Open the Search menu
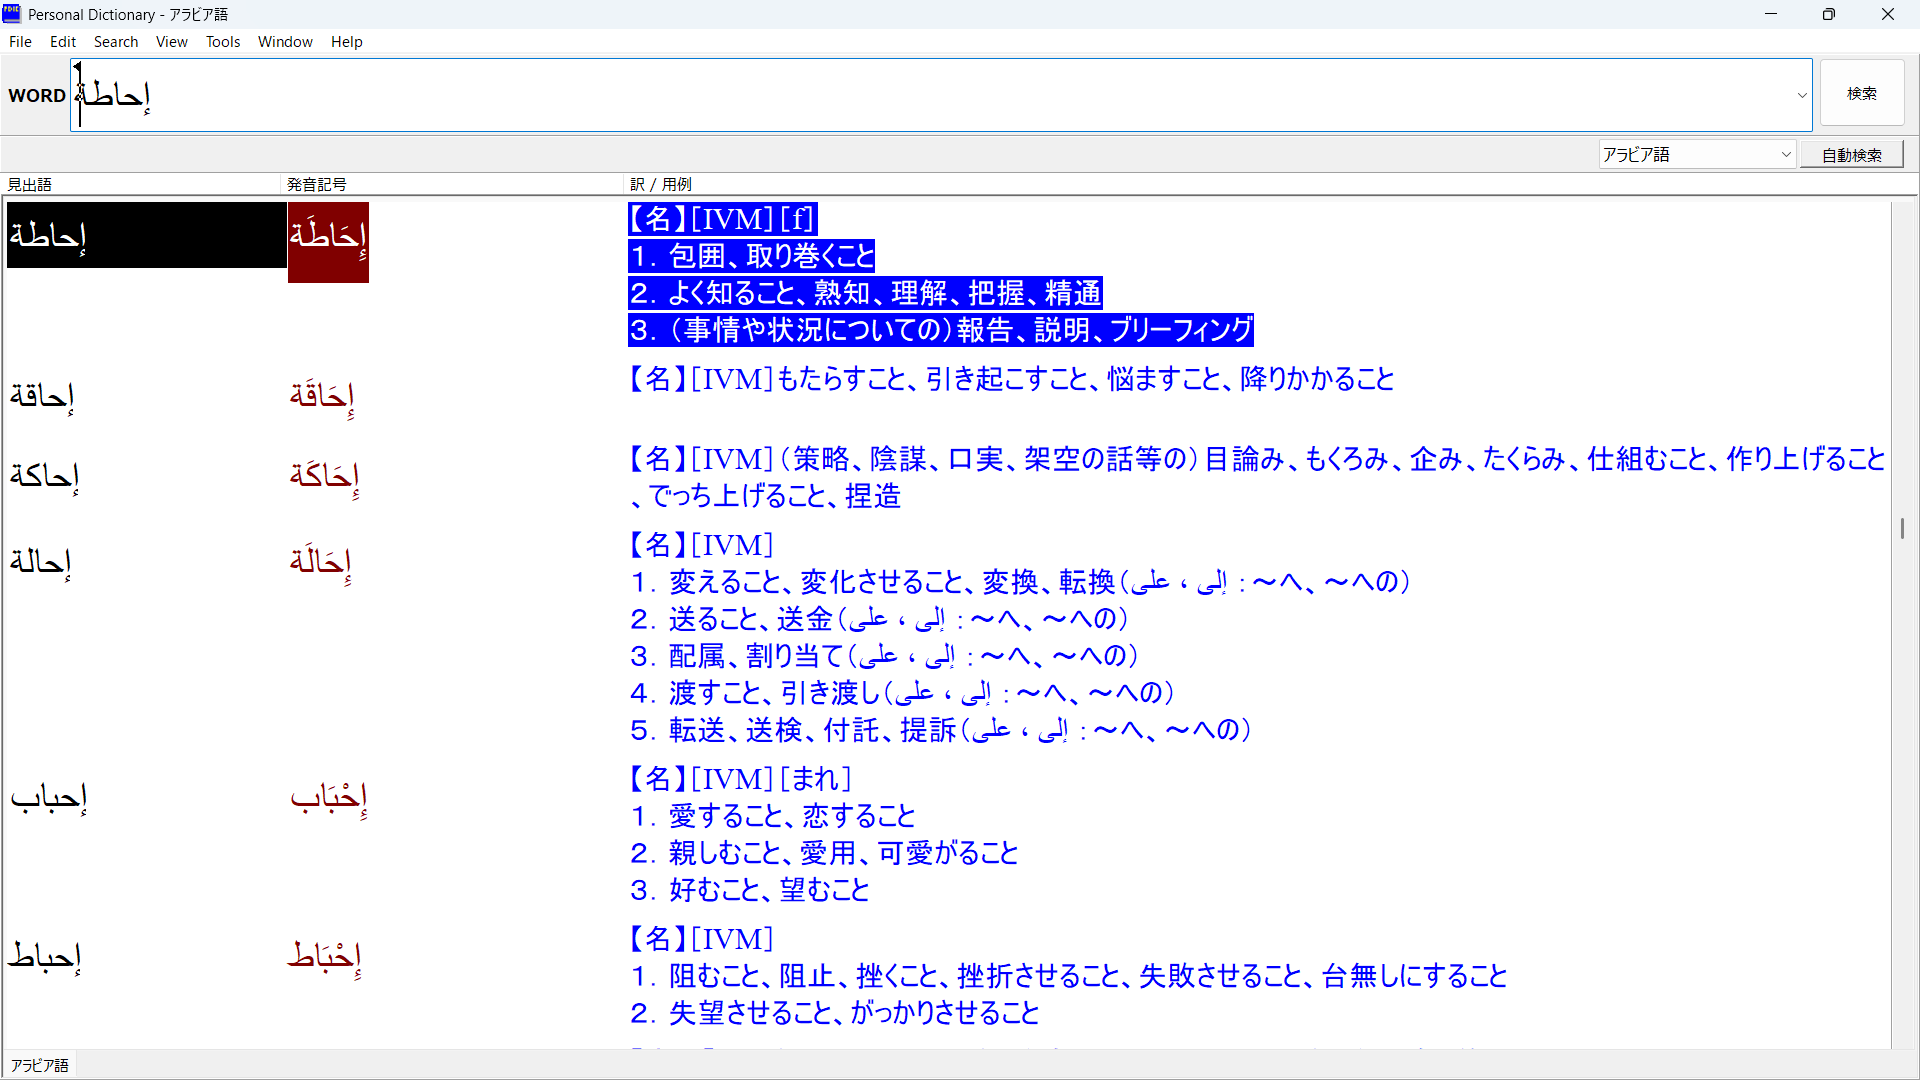The image size is (1920, 1080). click(116, 42)
